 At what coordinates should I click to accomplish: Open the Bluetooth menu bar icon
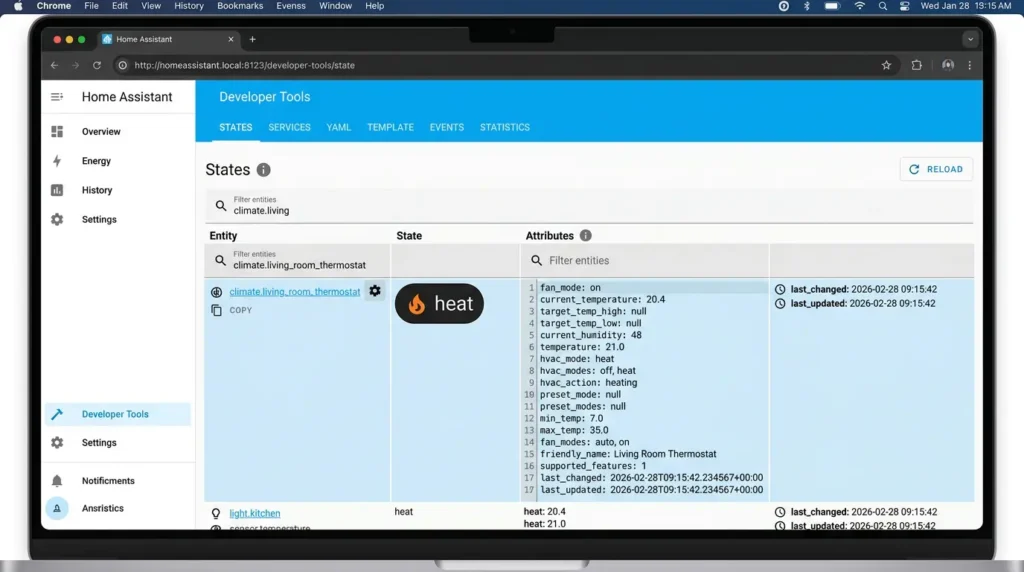tap(807, 6)
